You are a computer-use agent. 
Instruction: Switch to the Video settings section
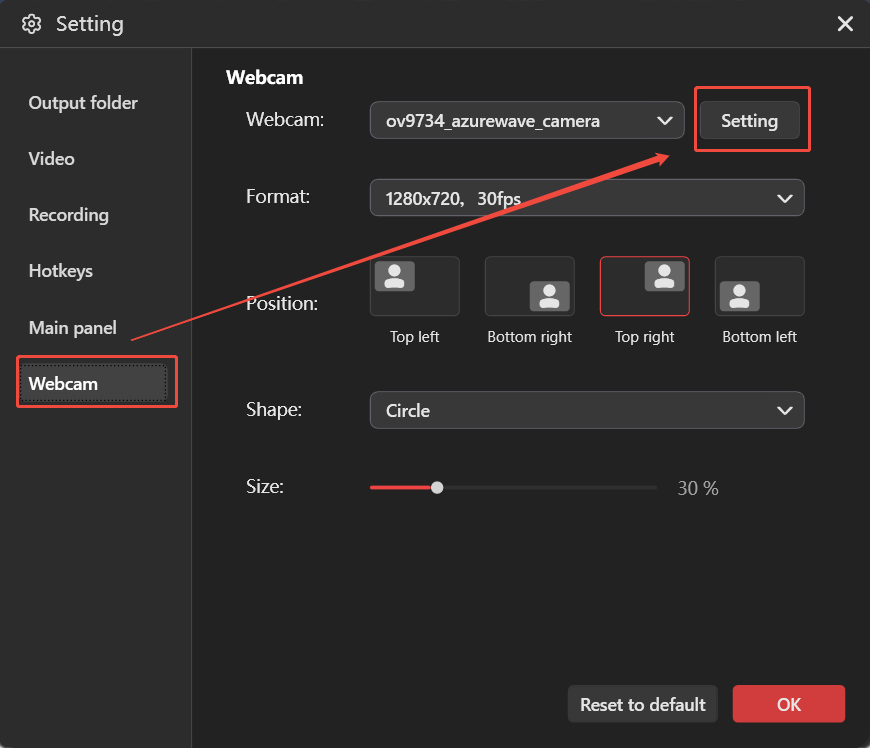point(51,158)
